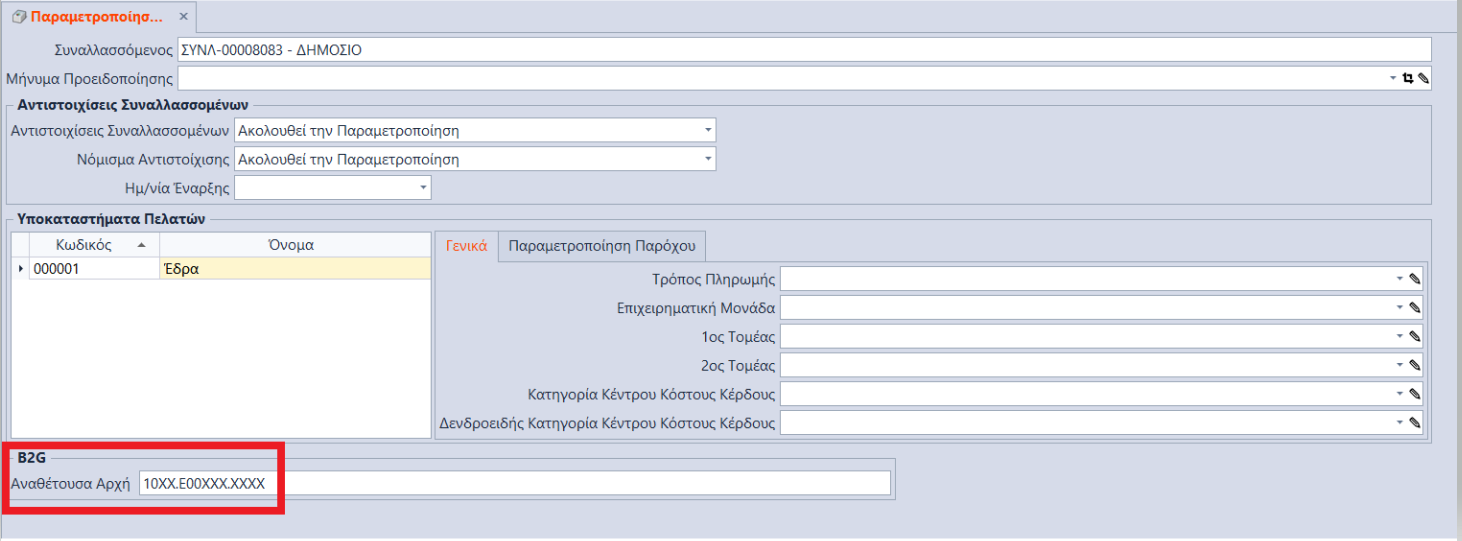Click the Όνομα column header
The height and width of the screenshot is (541, 1462).
pos(295,245)
